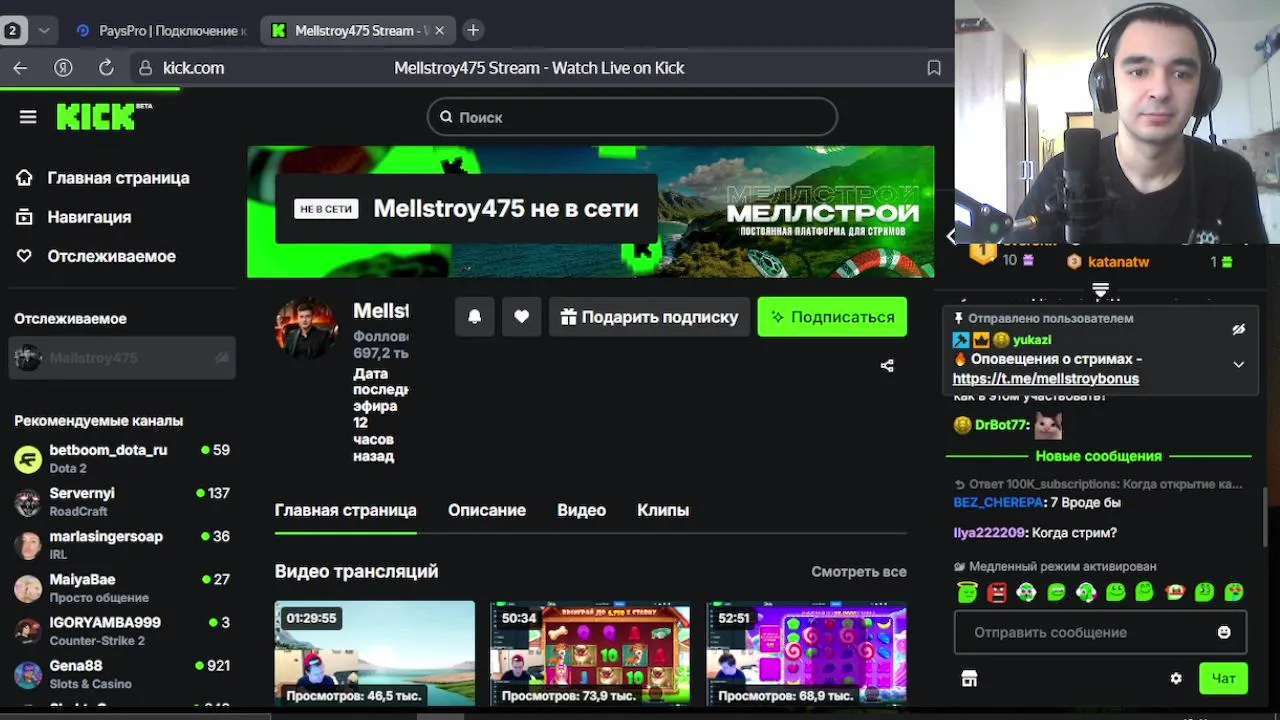Click the notification bell button
The width and height of the screenshot is (1280, 720).
pyautogui.click(x=475, y=317)
